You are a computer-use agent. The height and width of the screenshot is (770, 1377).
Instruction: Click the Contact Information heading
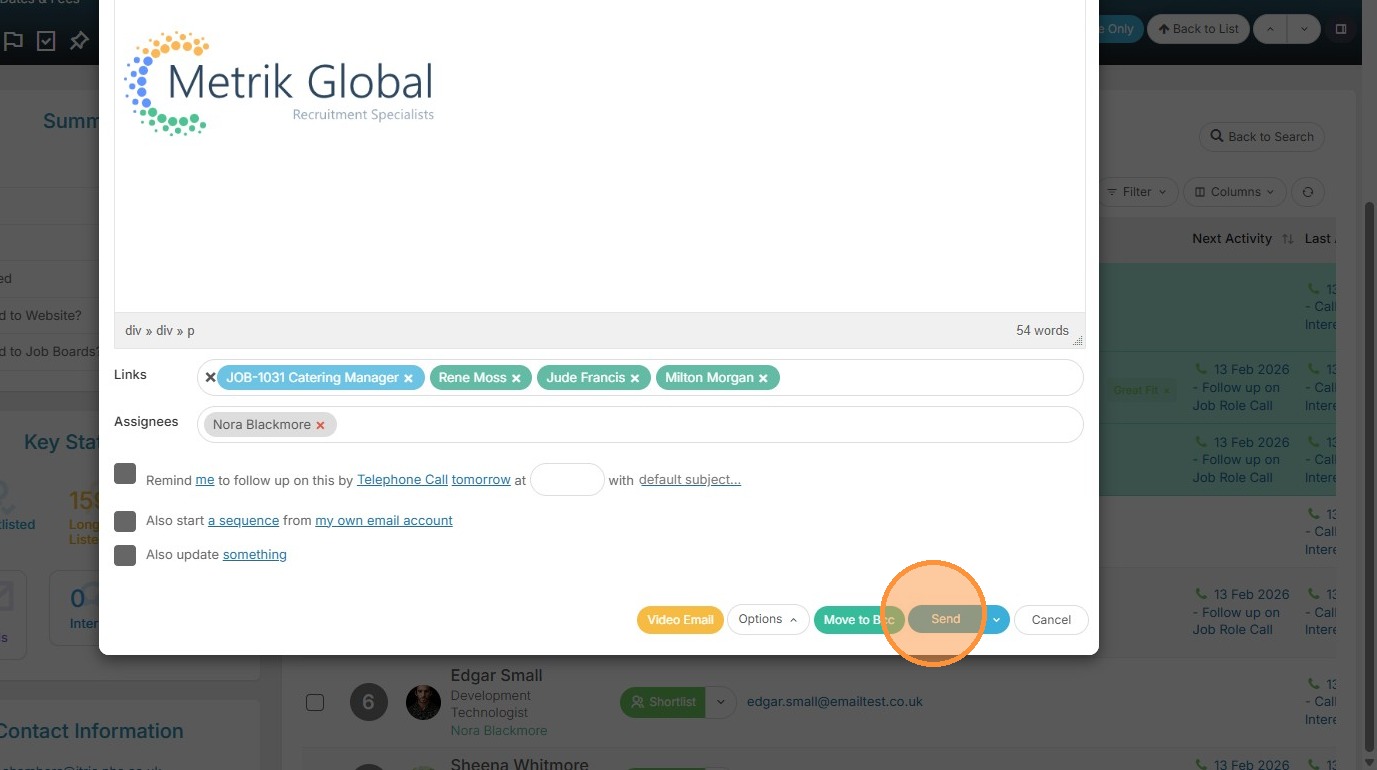pos(92,731)
